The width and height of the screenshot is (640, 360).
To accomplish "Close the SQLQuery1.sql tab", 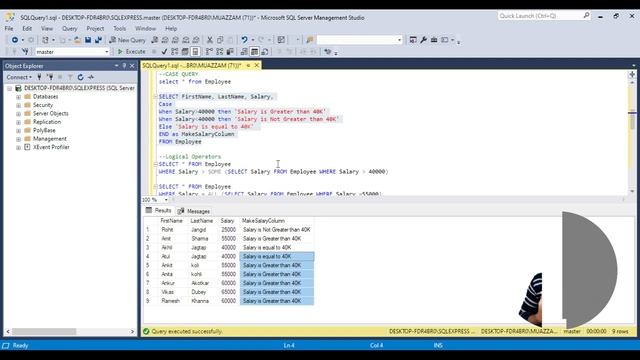I will (257, 65).
